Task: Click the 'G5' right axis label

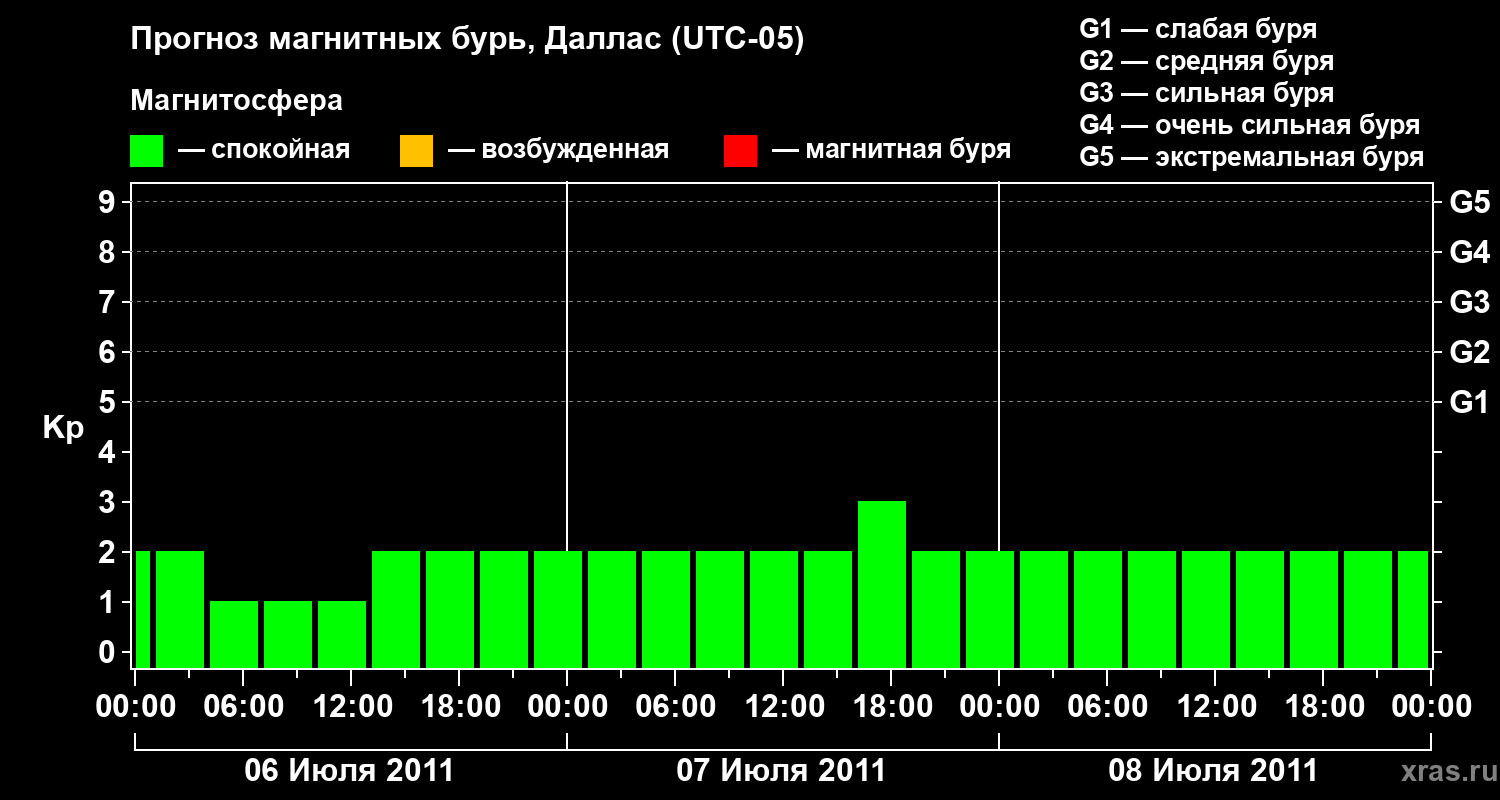Action: point(1469,202)
